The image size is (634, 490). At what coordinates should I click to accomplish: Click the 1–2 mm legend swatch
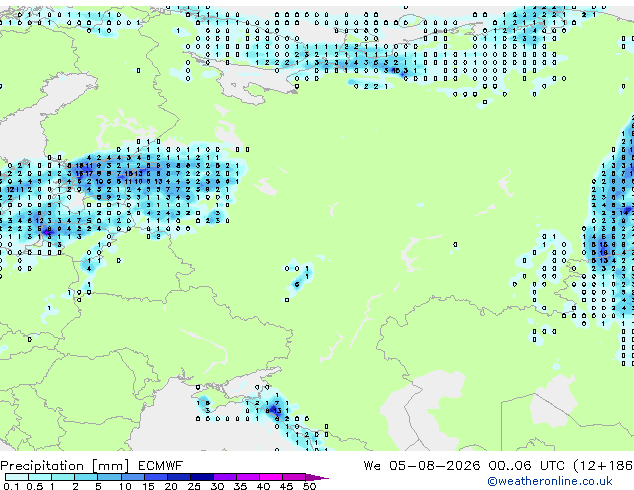pos(63,477)
